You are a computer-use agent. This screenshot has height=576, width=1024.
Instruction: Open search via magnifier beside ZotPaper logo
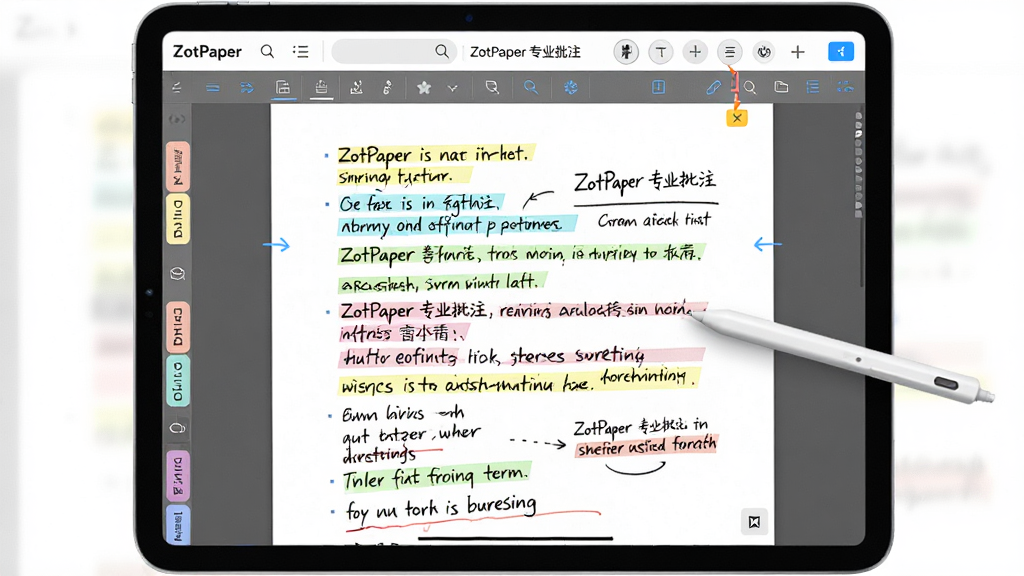tap(267, 51)
